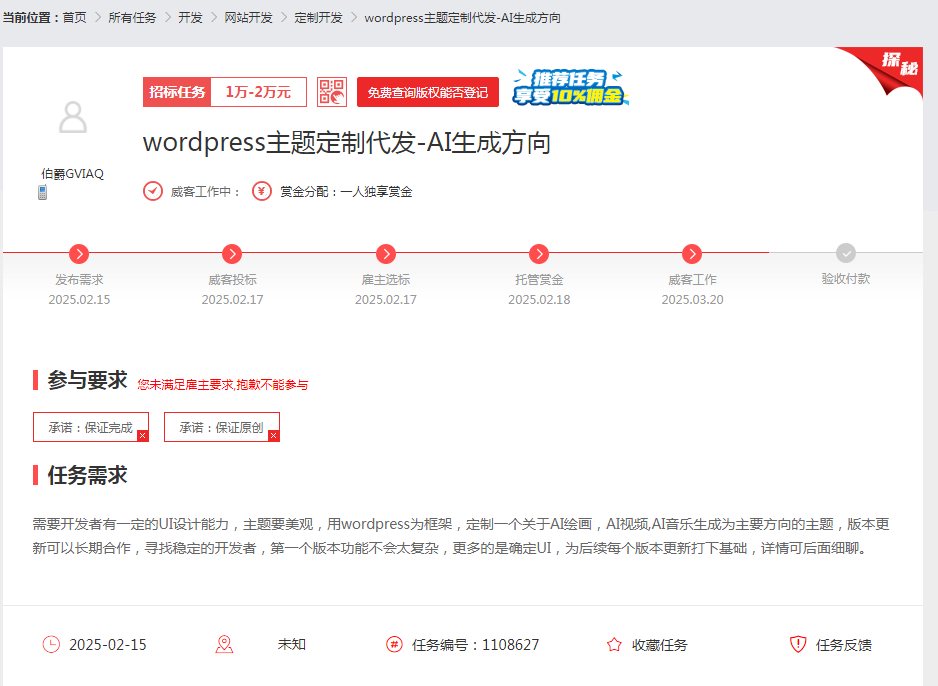Click the warning 您未满足雇主要求,抱歉不能参与
The width and height of the screenshot is (938, 686).
[x=223, y=385]
